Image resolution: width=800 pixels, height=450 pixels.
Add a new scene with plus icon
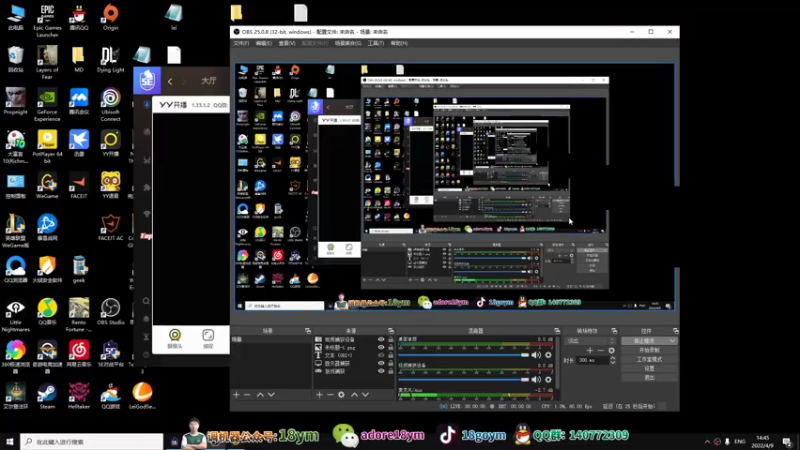tap(236, 394)
